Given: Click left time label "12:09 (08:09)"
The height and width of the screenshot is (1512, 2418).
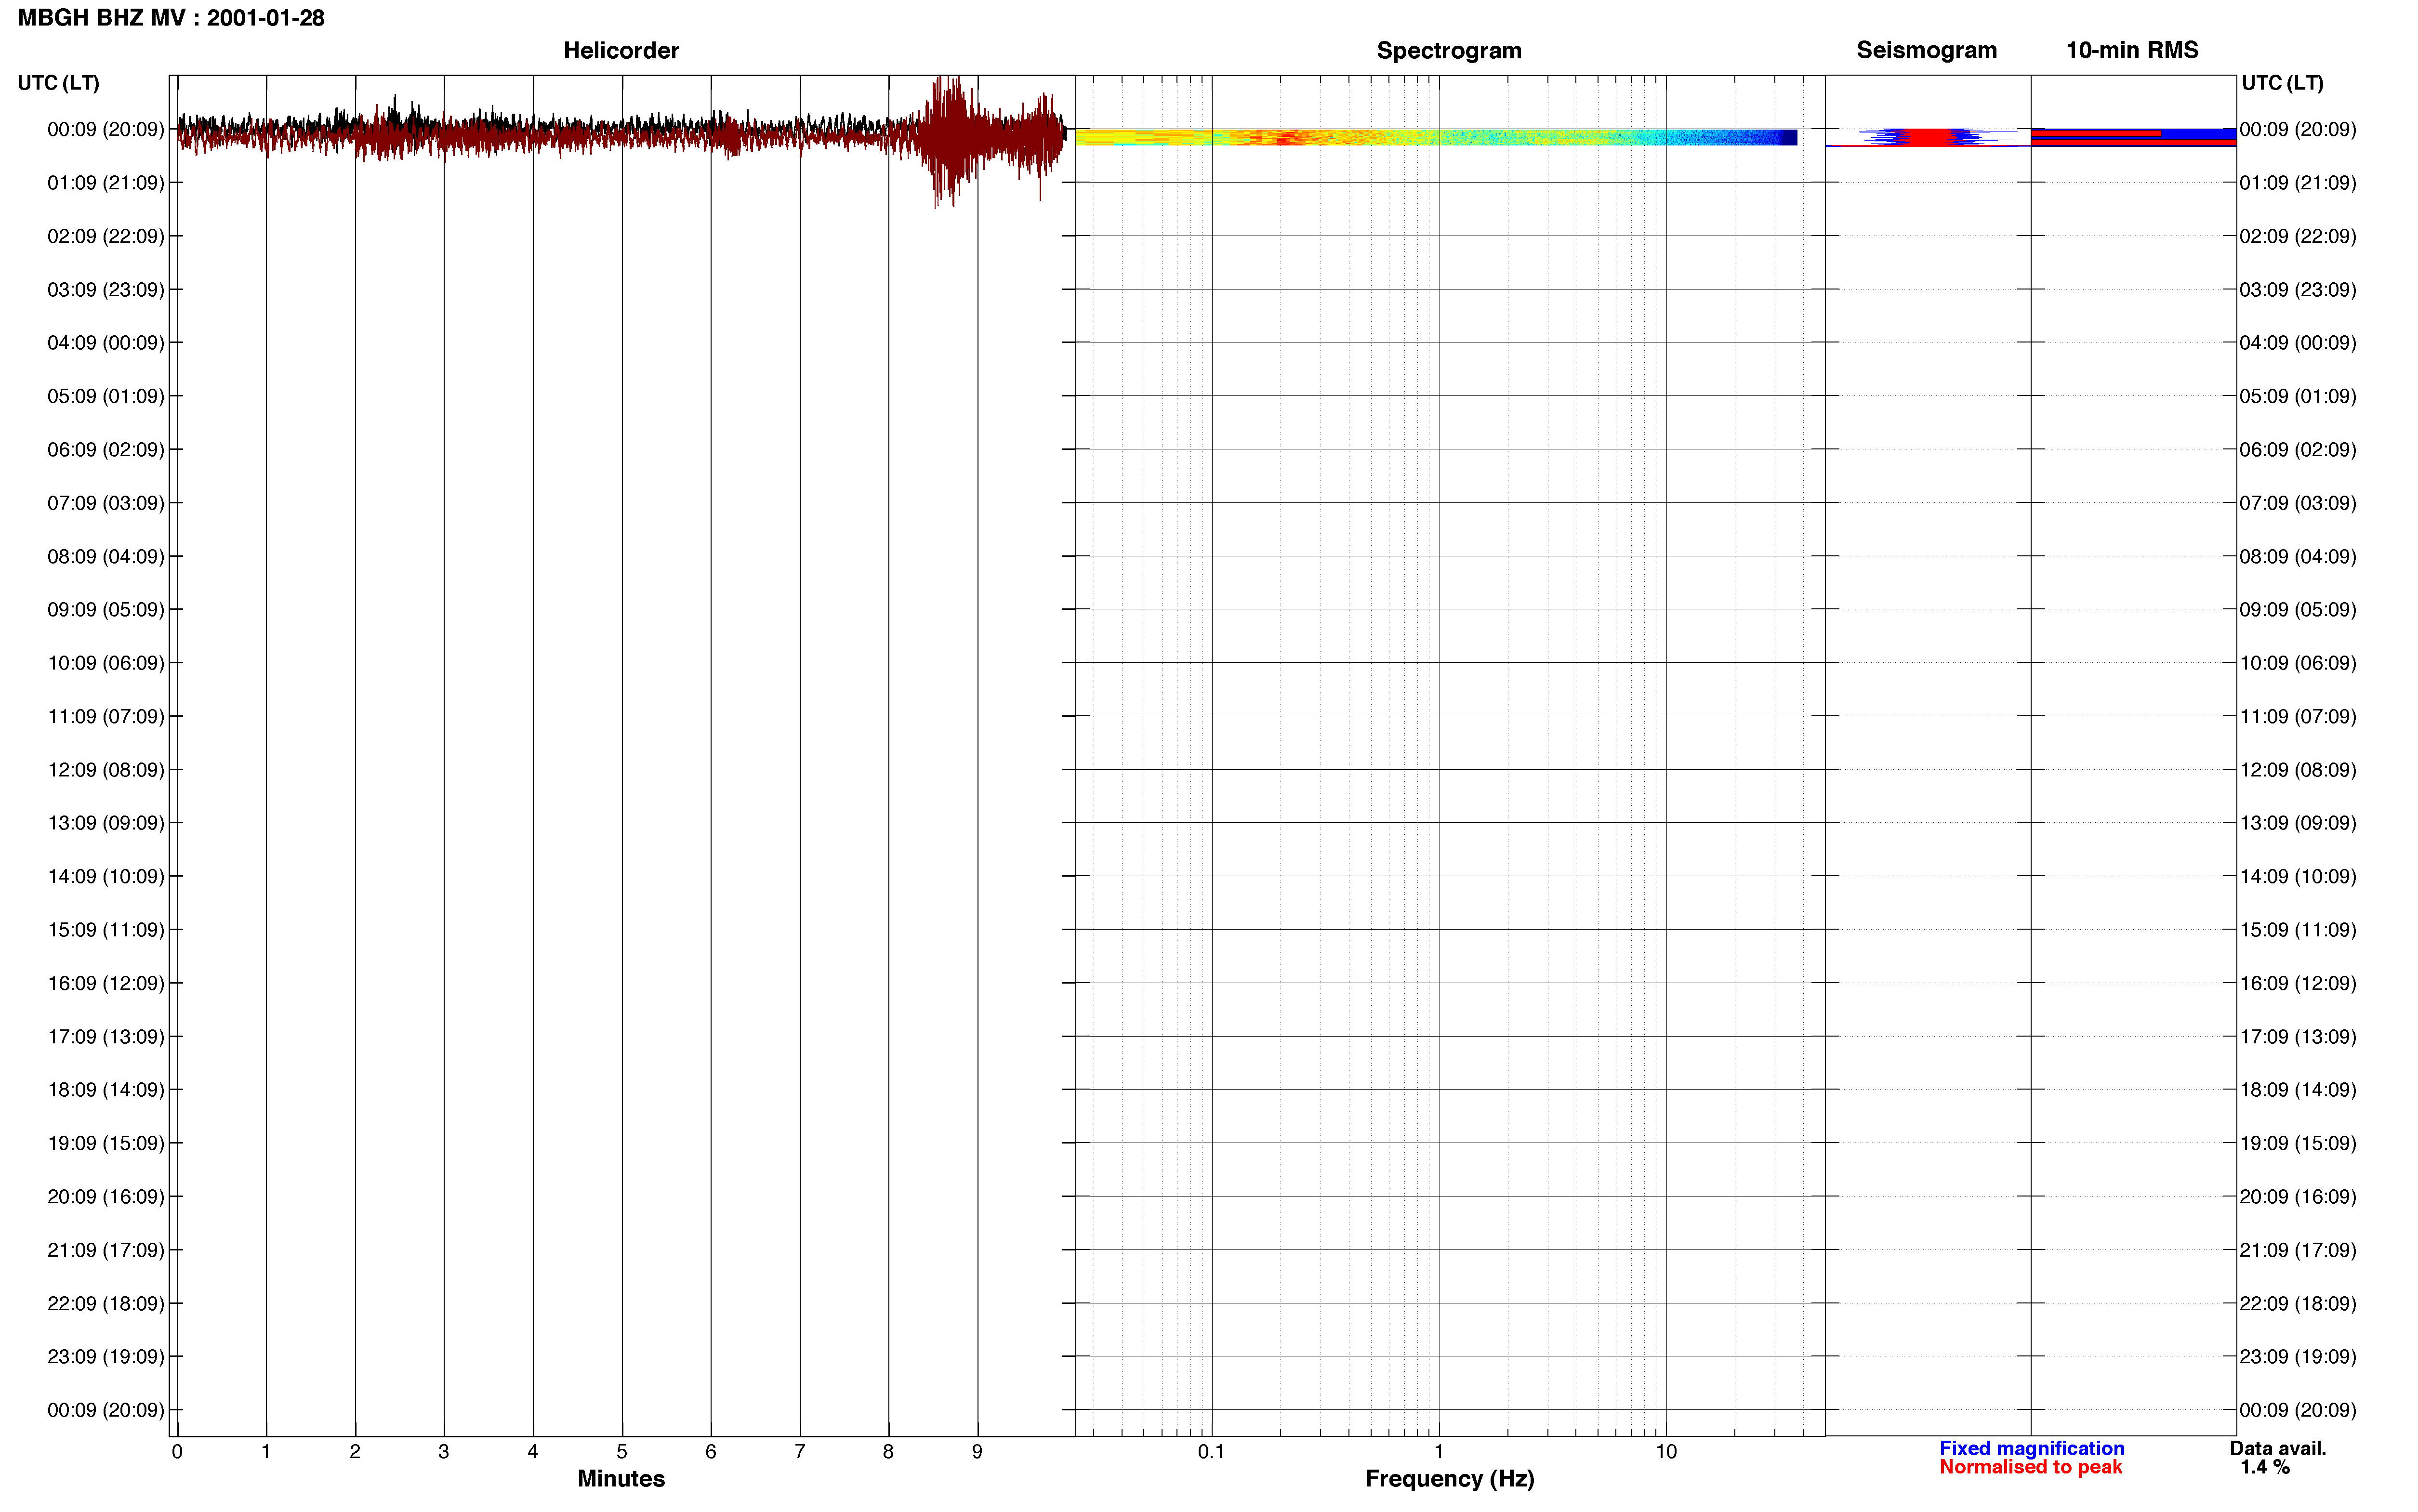Looking at the screenshot, I should (105, 770).
